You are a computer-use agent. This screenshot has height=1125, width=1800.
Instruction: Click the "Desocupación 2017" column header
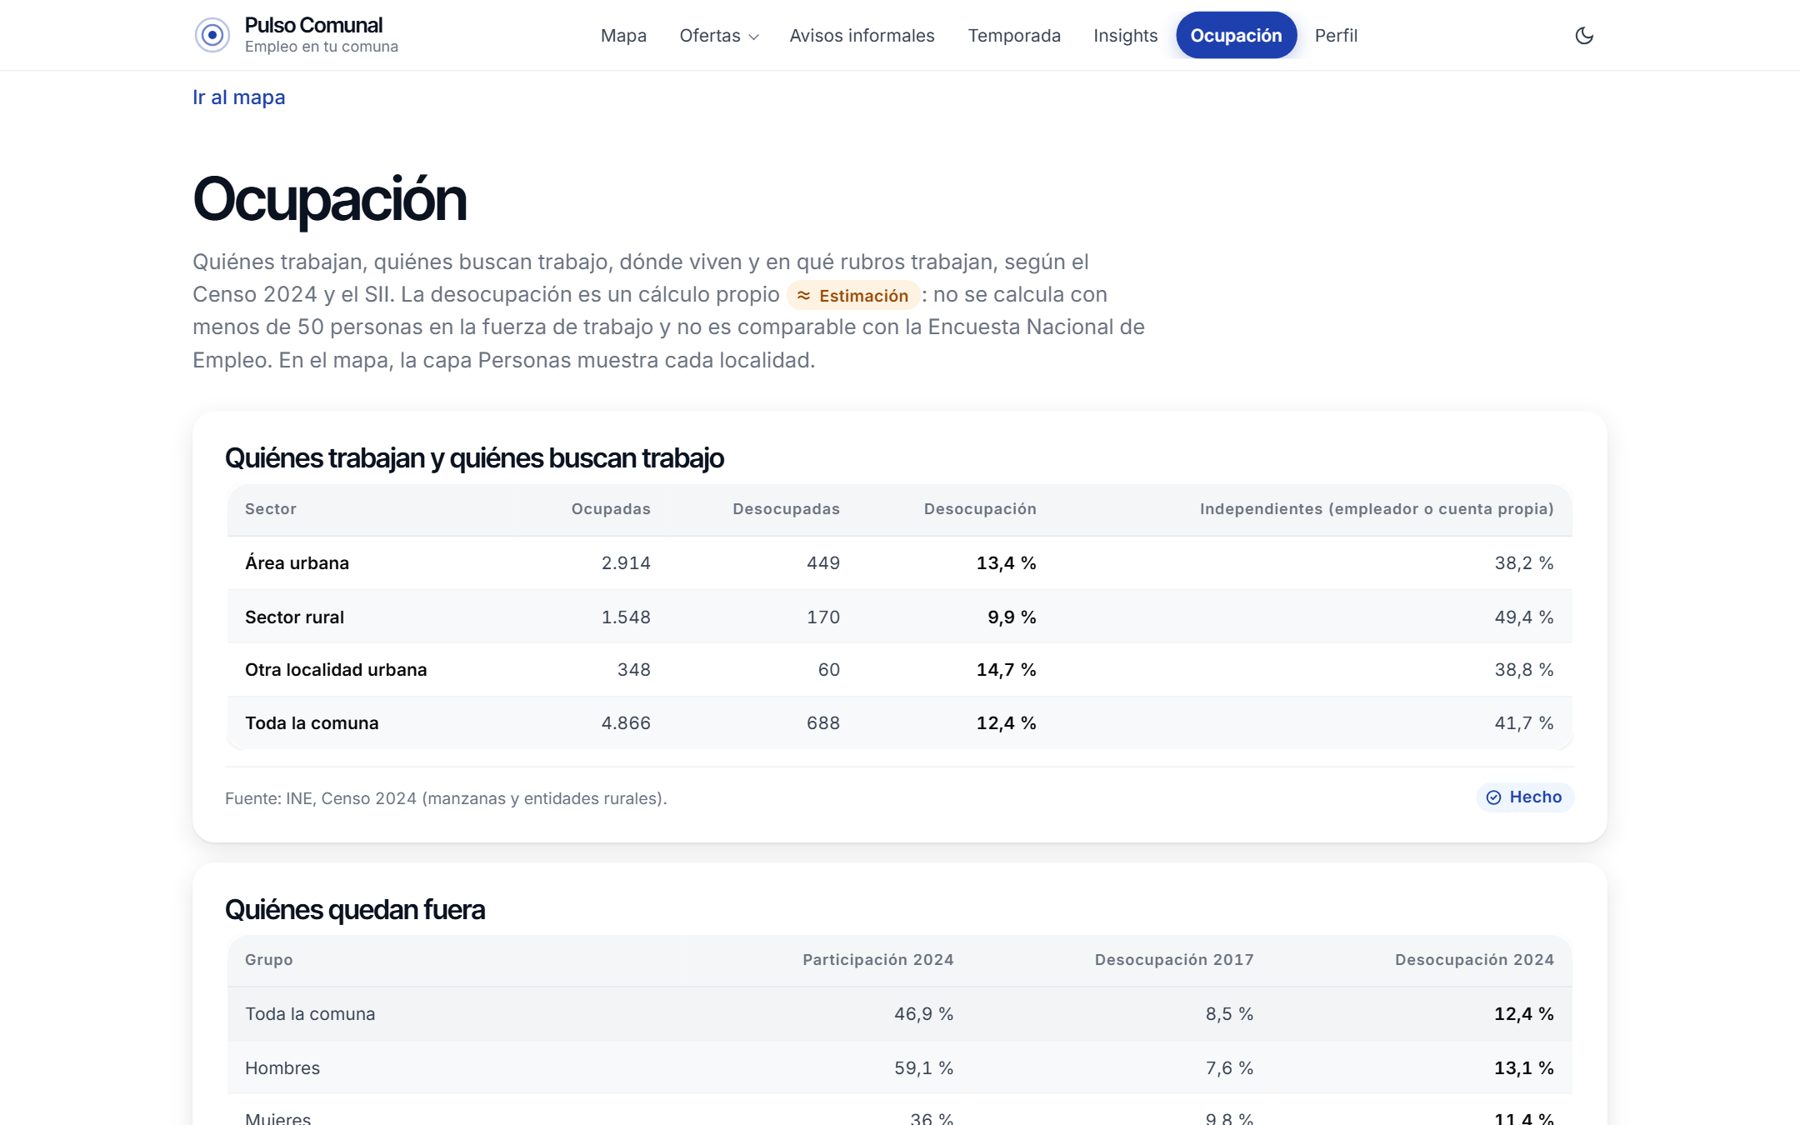(1174, 960)
